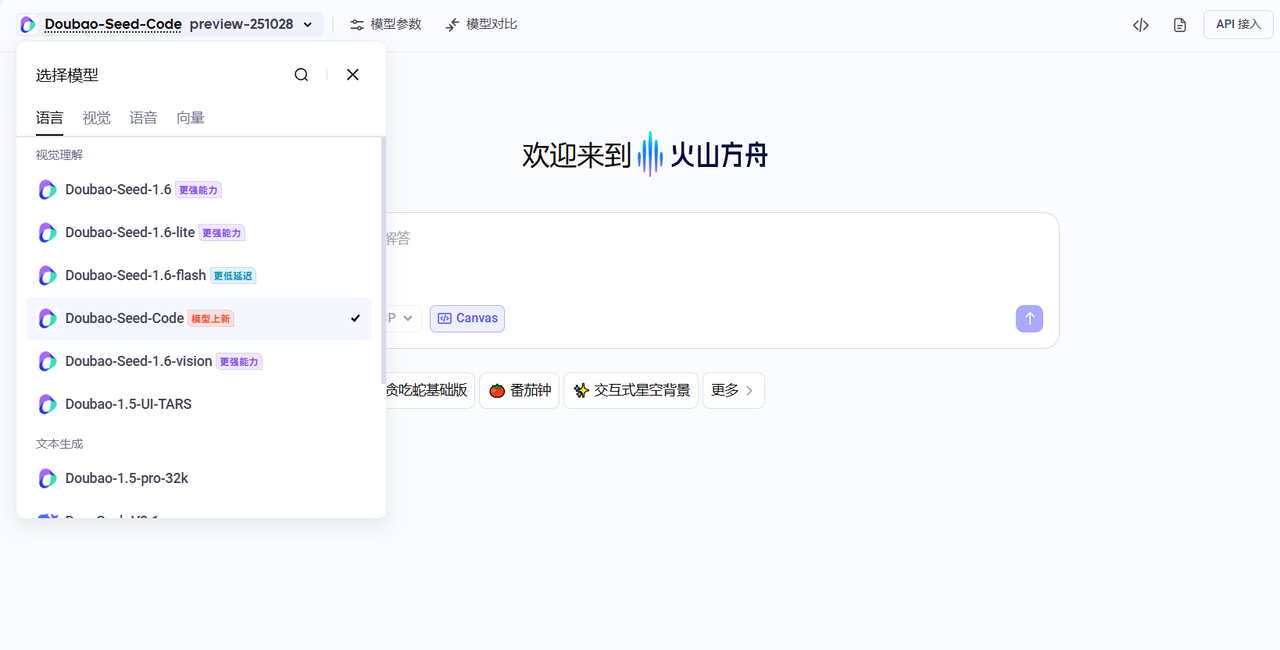Expand 更多 to see more example prompts
The width and height of the screenshot is (1280, 650).
pyautogui.click(x=733, y=390)
